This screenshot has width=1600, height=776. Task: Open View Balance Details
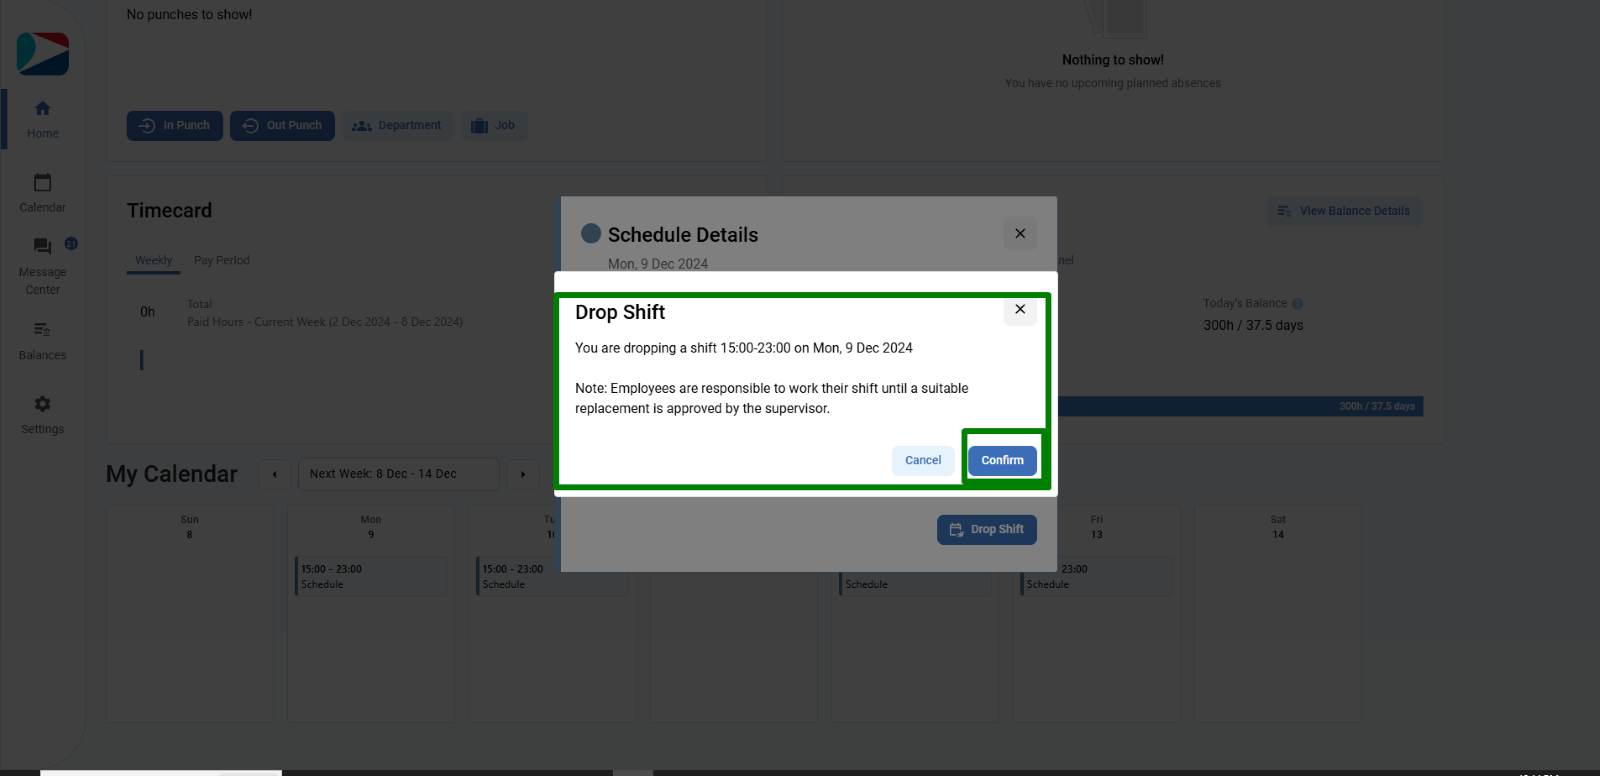(x=1344, y=211)
